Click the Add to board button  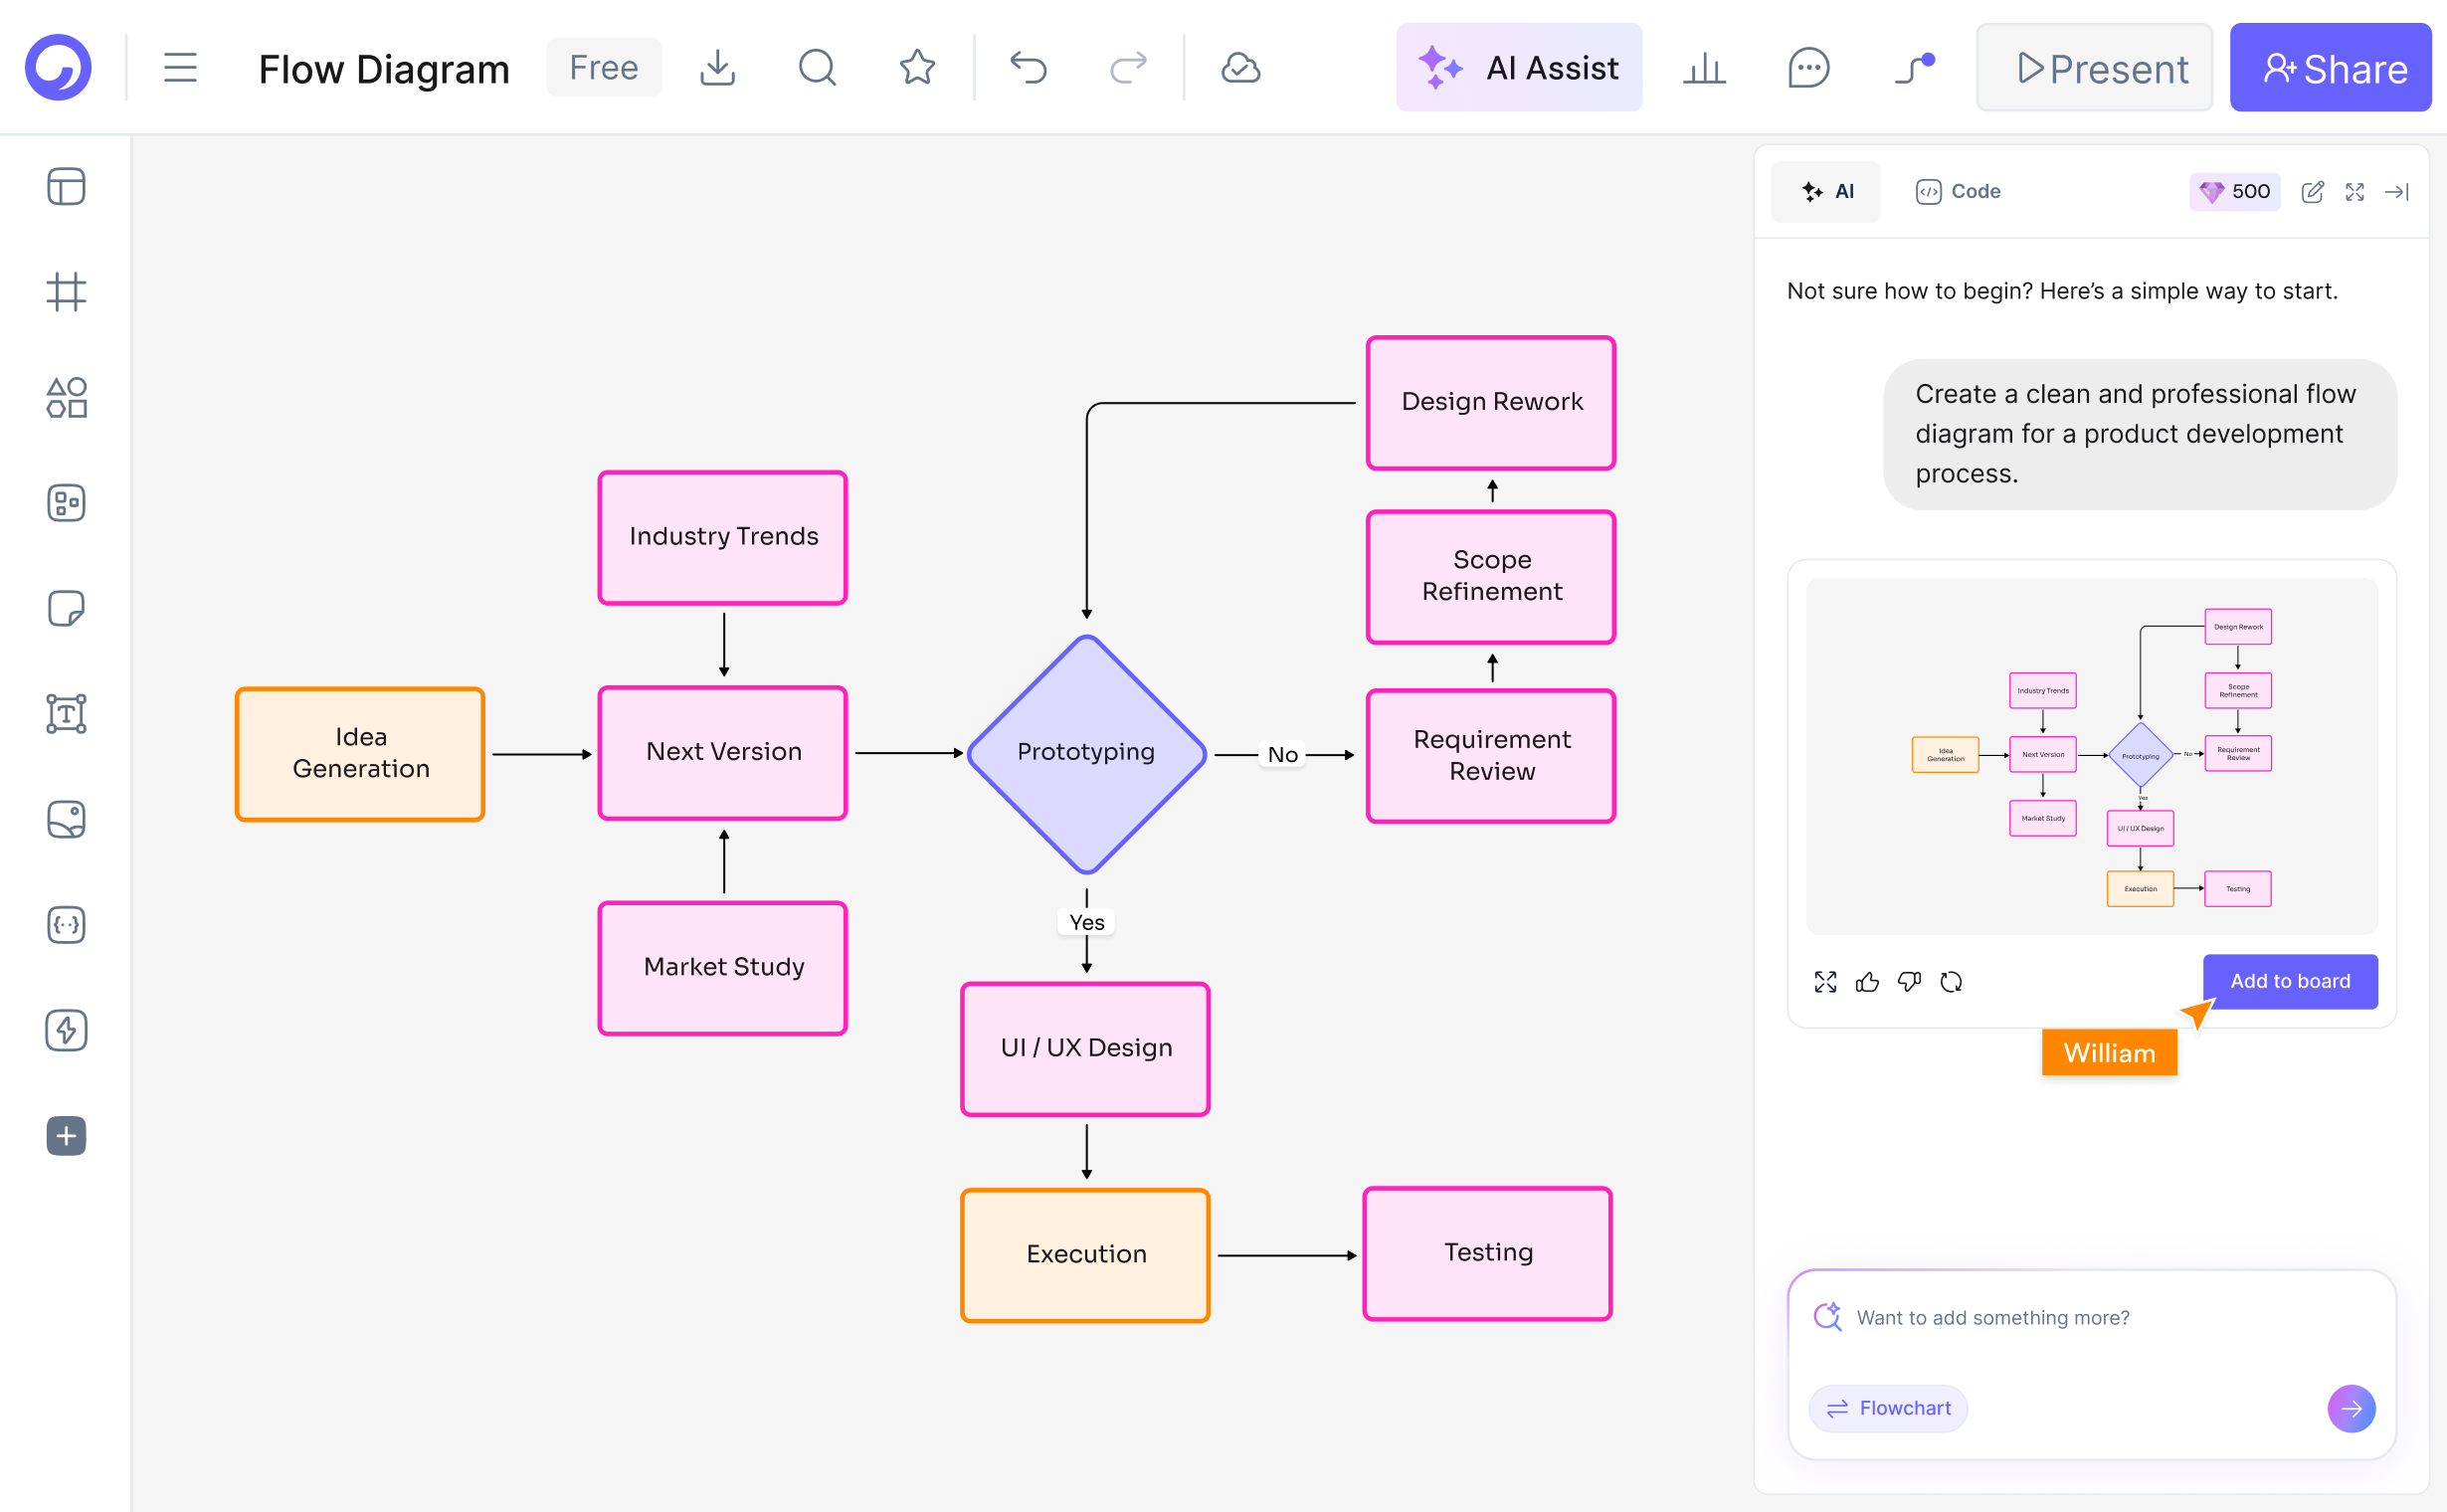pos(2290,982)
